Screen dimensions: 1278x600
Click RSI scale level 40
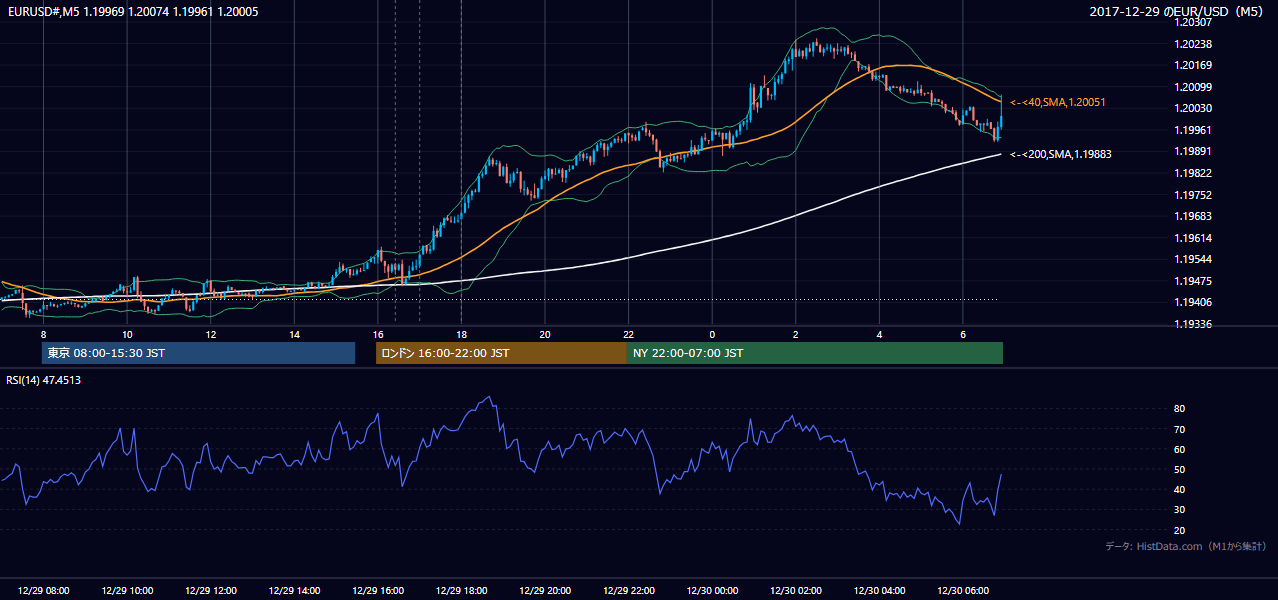point(1180,489)
